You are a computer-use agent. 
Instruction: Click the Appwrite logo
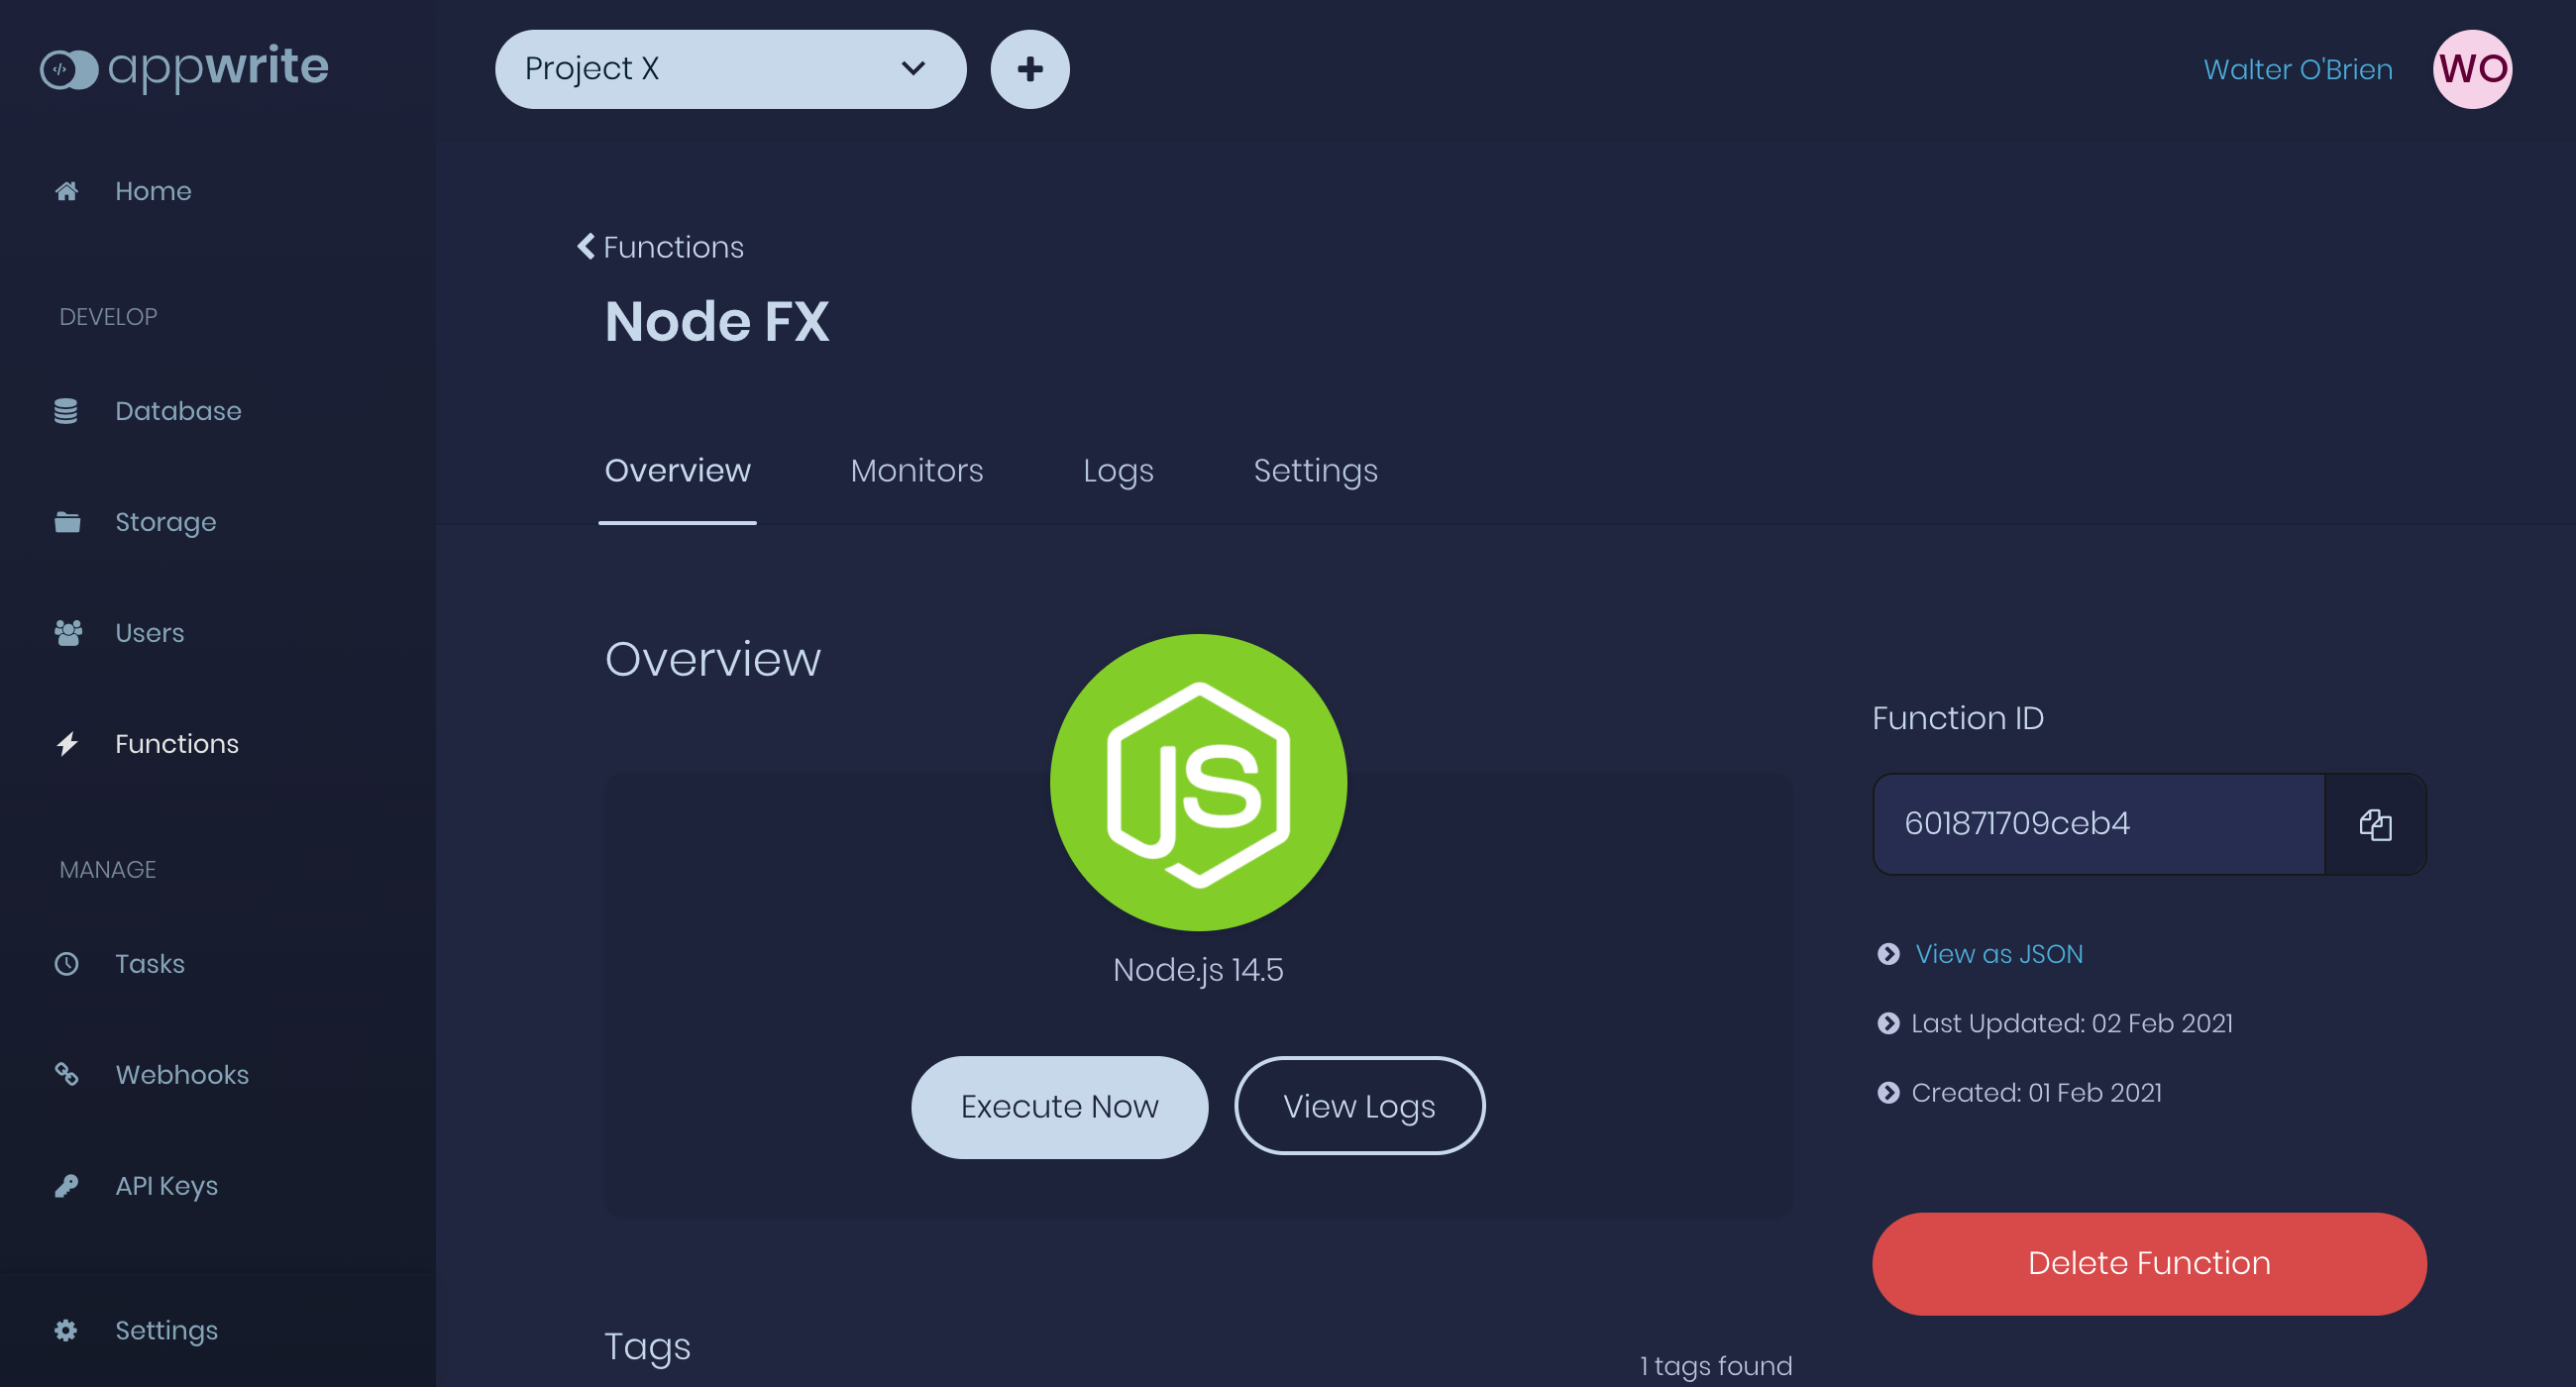coord(184,68)
